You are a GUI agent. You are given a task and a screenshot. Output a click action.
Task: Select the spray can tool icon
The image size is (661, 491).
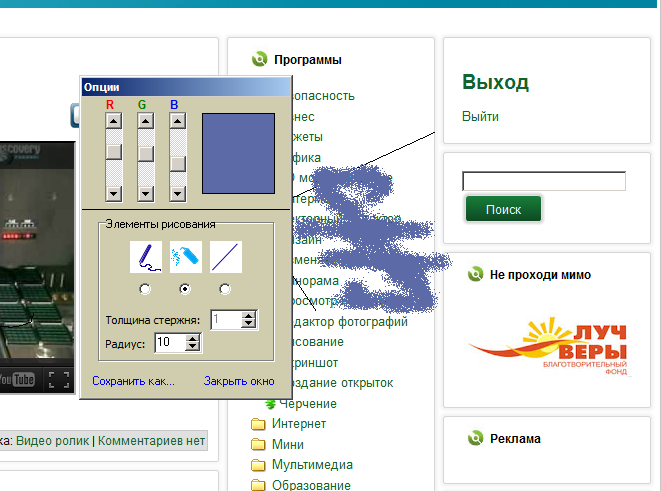coord(185,257)
